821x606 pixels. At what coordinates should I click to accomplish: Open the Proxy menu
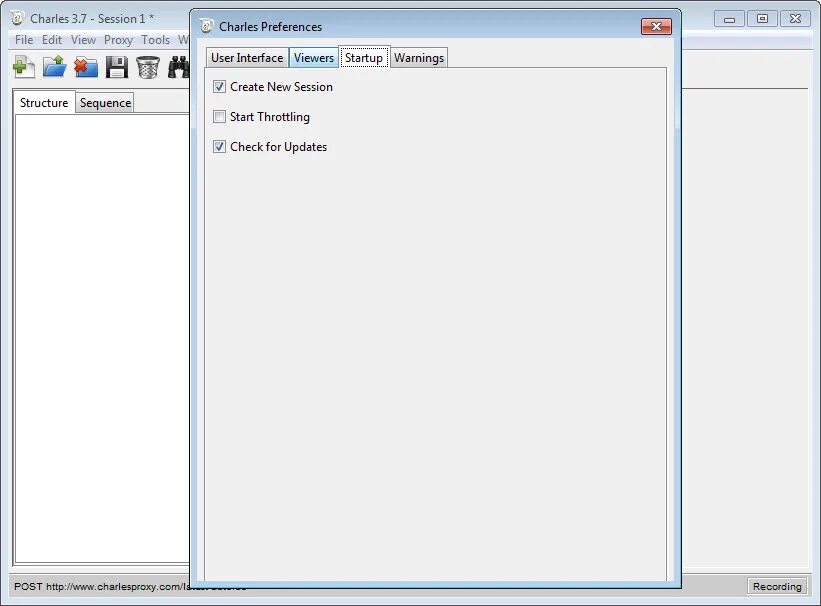tap(118, 40)
